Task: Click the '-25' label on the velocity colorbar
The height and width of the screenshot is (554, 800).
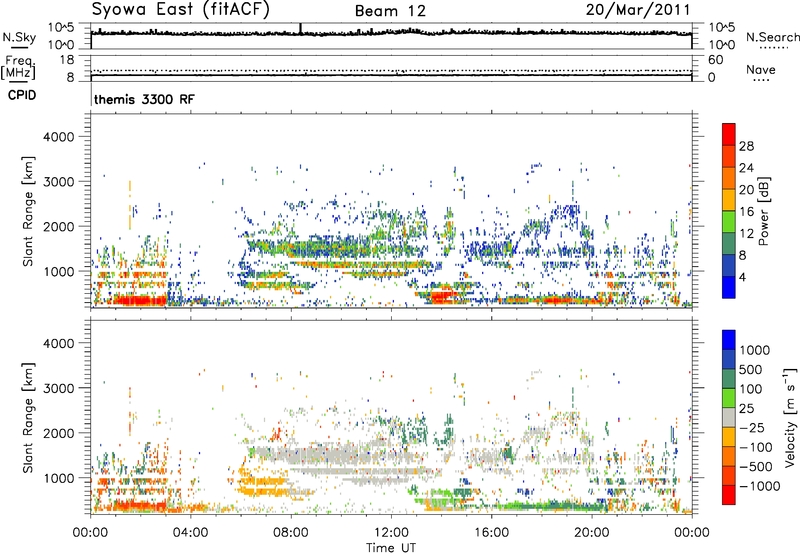Action: click(x=751, y=428)
